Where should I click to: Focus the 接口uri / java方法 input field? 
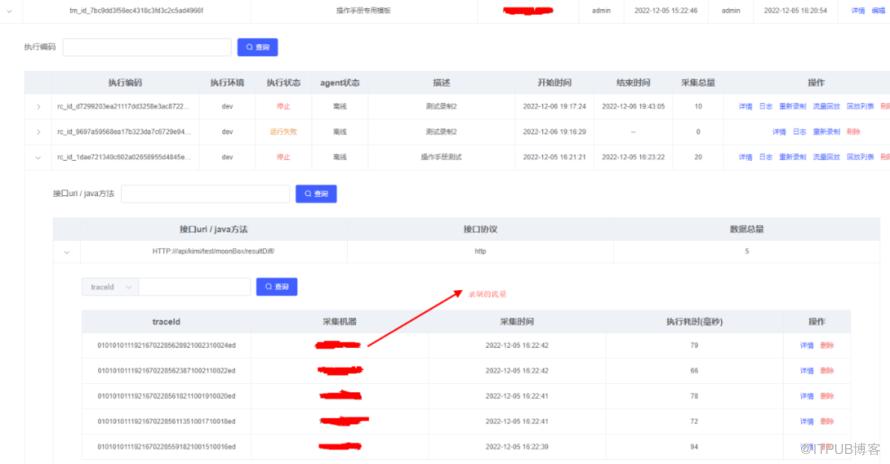tap(205, 194)
